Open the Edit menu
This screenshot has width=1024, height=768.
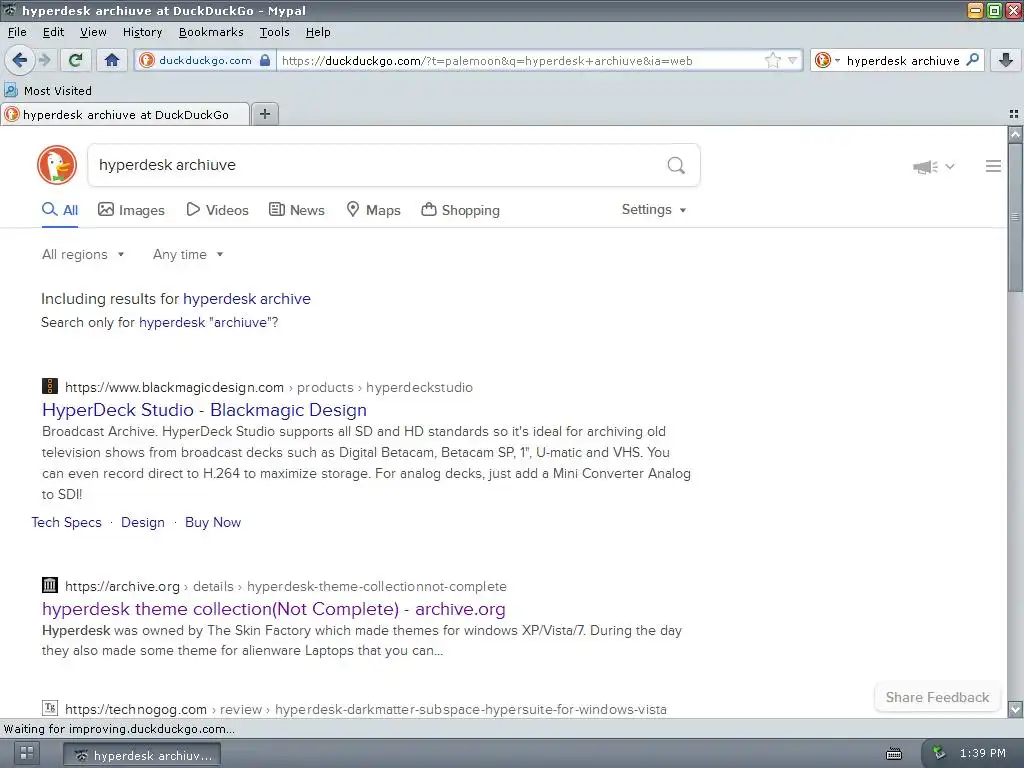click(53, 32)
